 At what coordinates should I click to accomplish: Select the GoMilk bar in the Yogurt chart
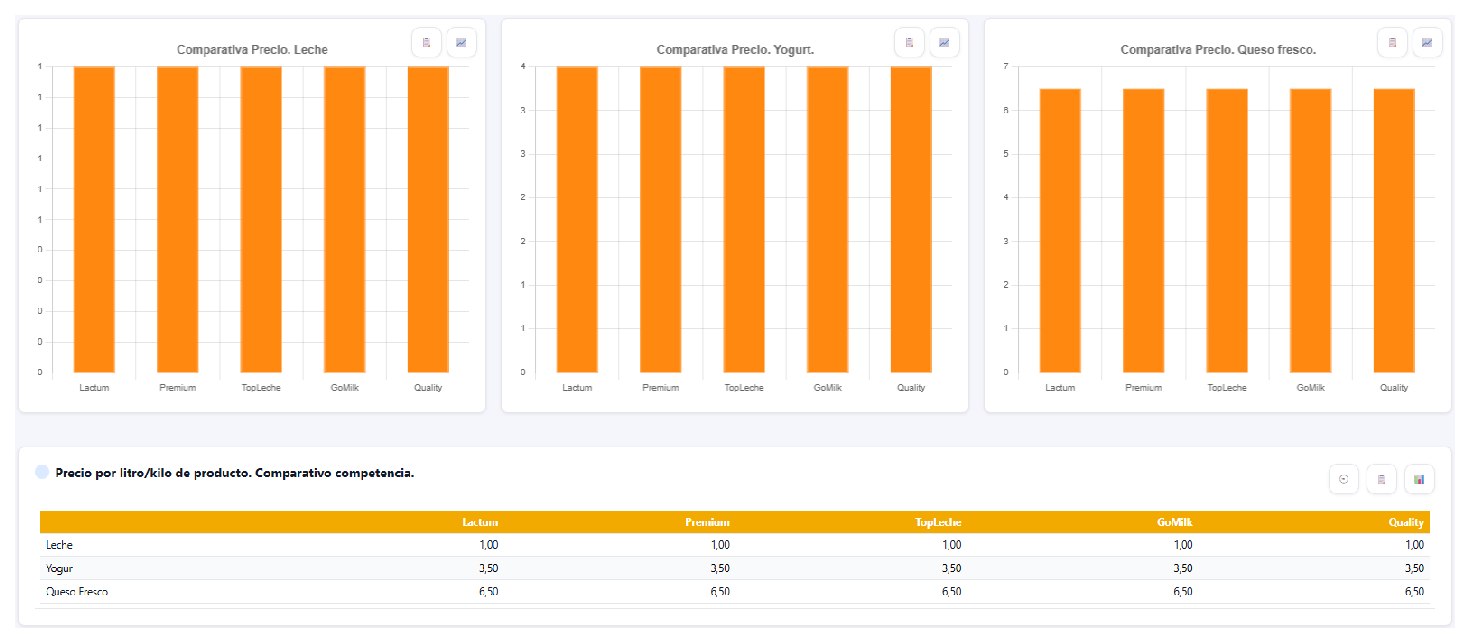click(827, 219)
